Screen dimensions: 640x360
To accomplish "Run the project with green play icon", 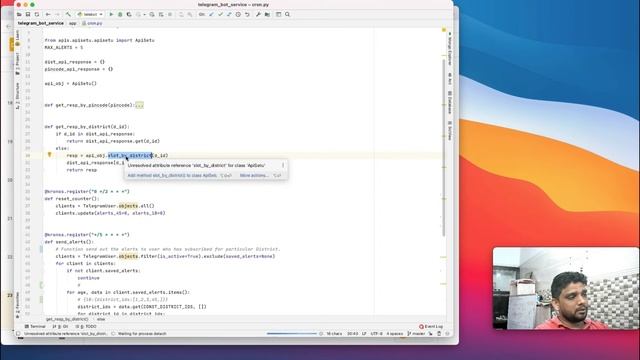I will click(111, 14).
